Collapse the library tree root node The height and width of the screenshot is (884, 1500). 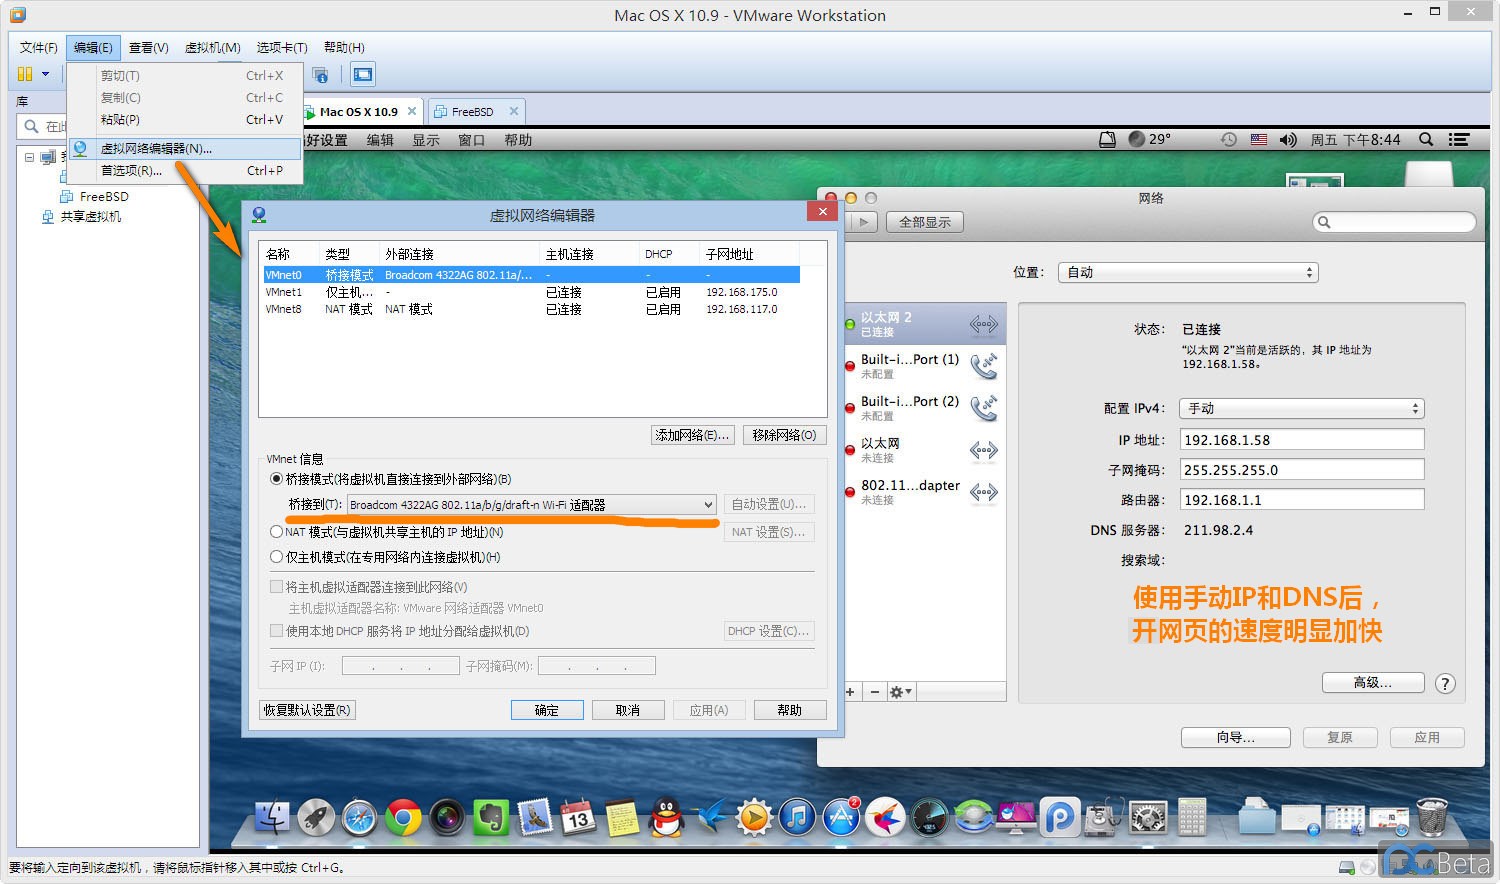[29, 157]
